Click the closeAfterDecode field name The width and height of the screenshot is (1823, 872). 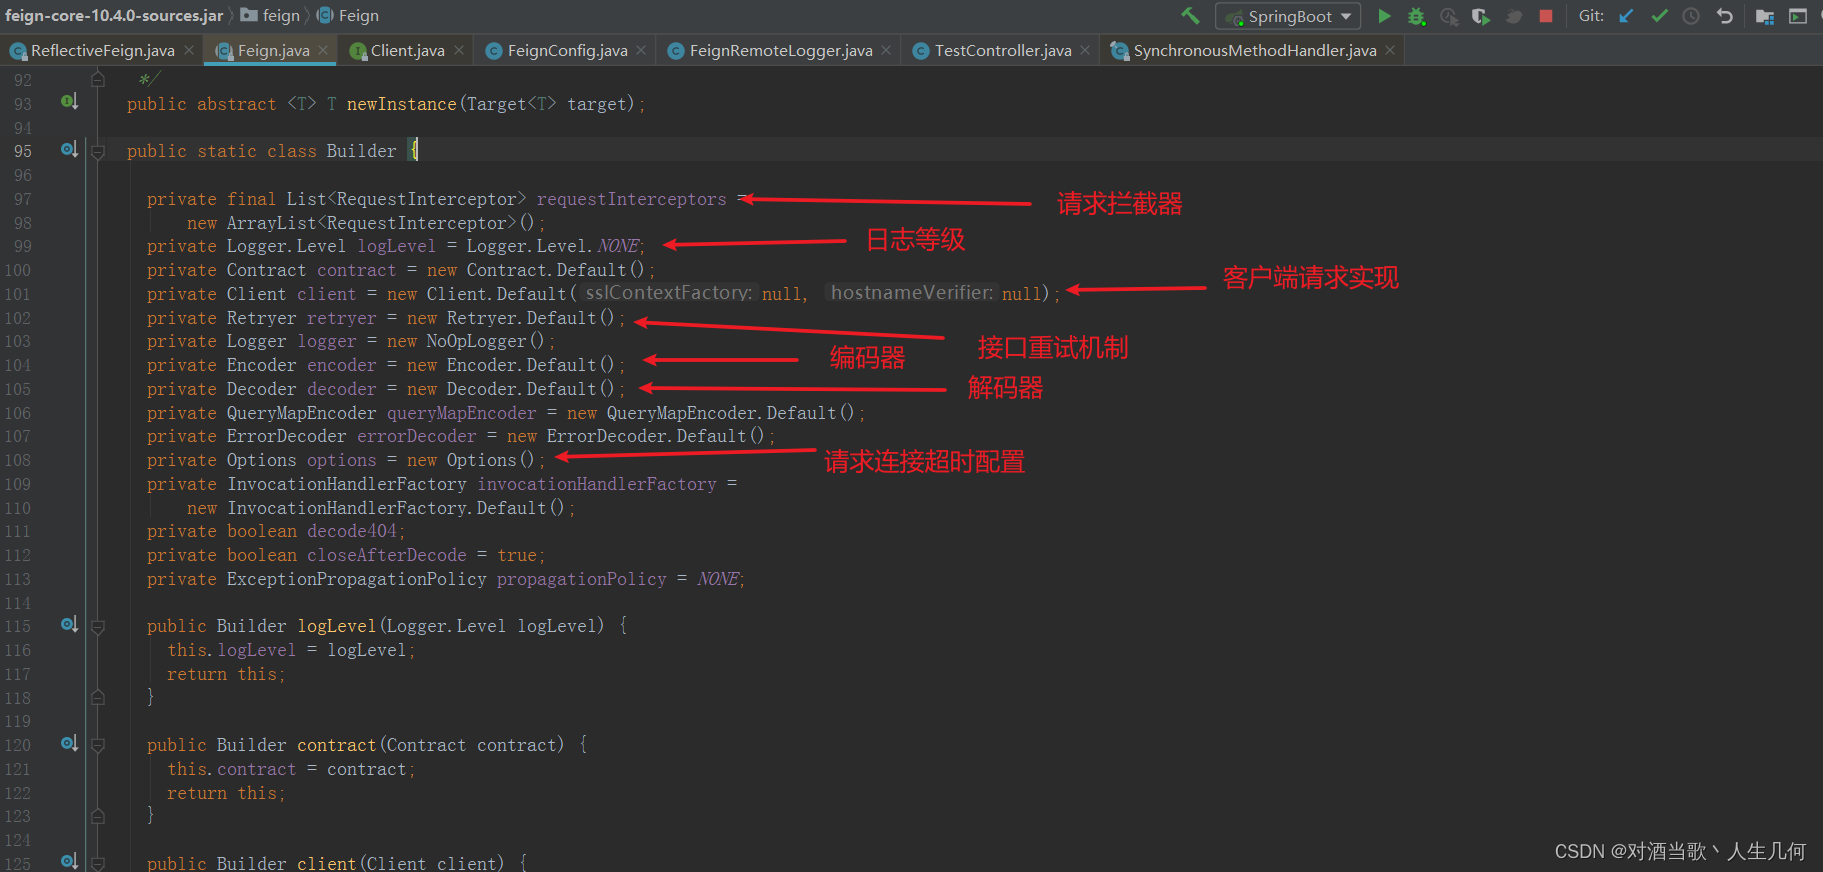pos(386,555)
